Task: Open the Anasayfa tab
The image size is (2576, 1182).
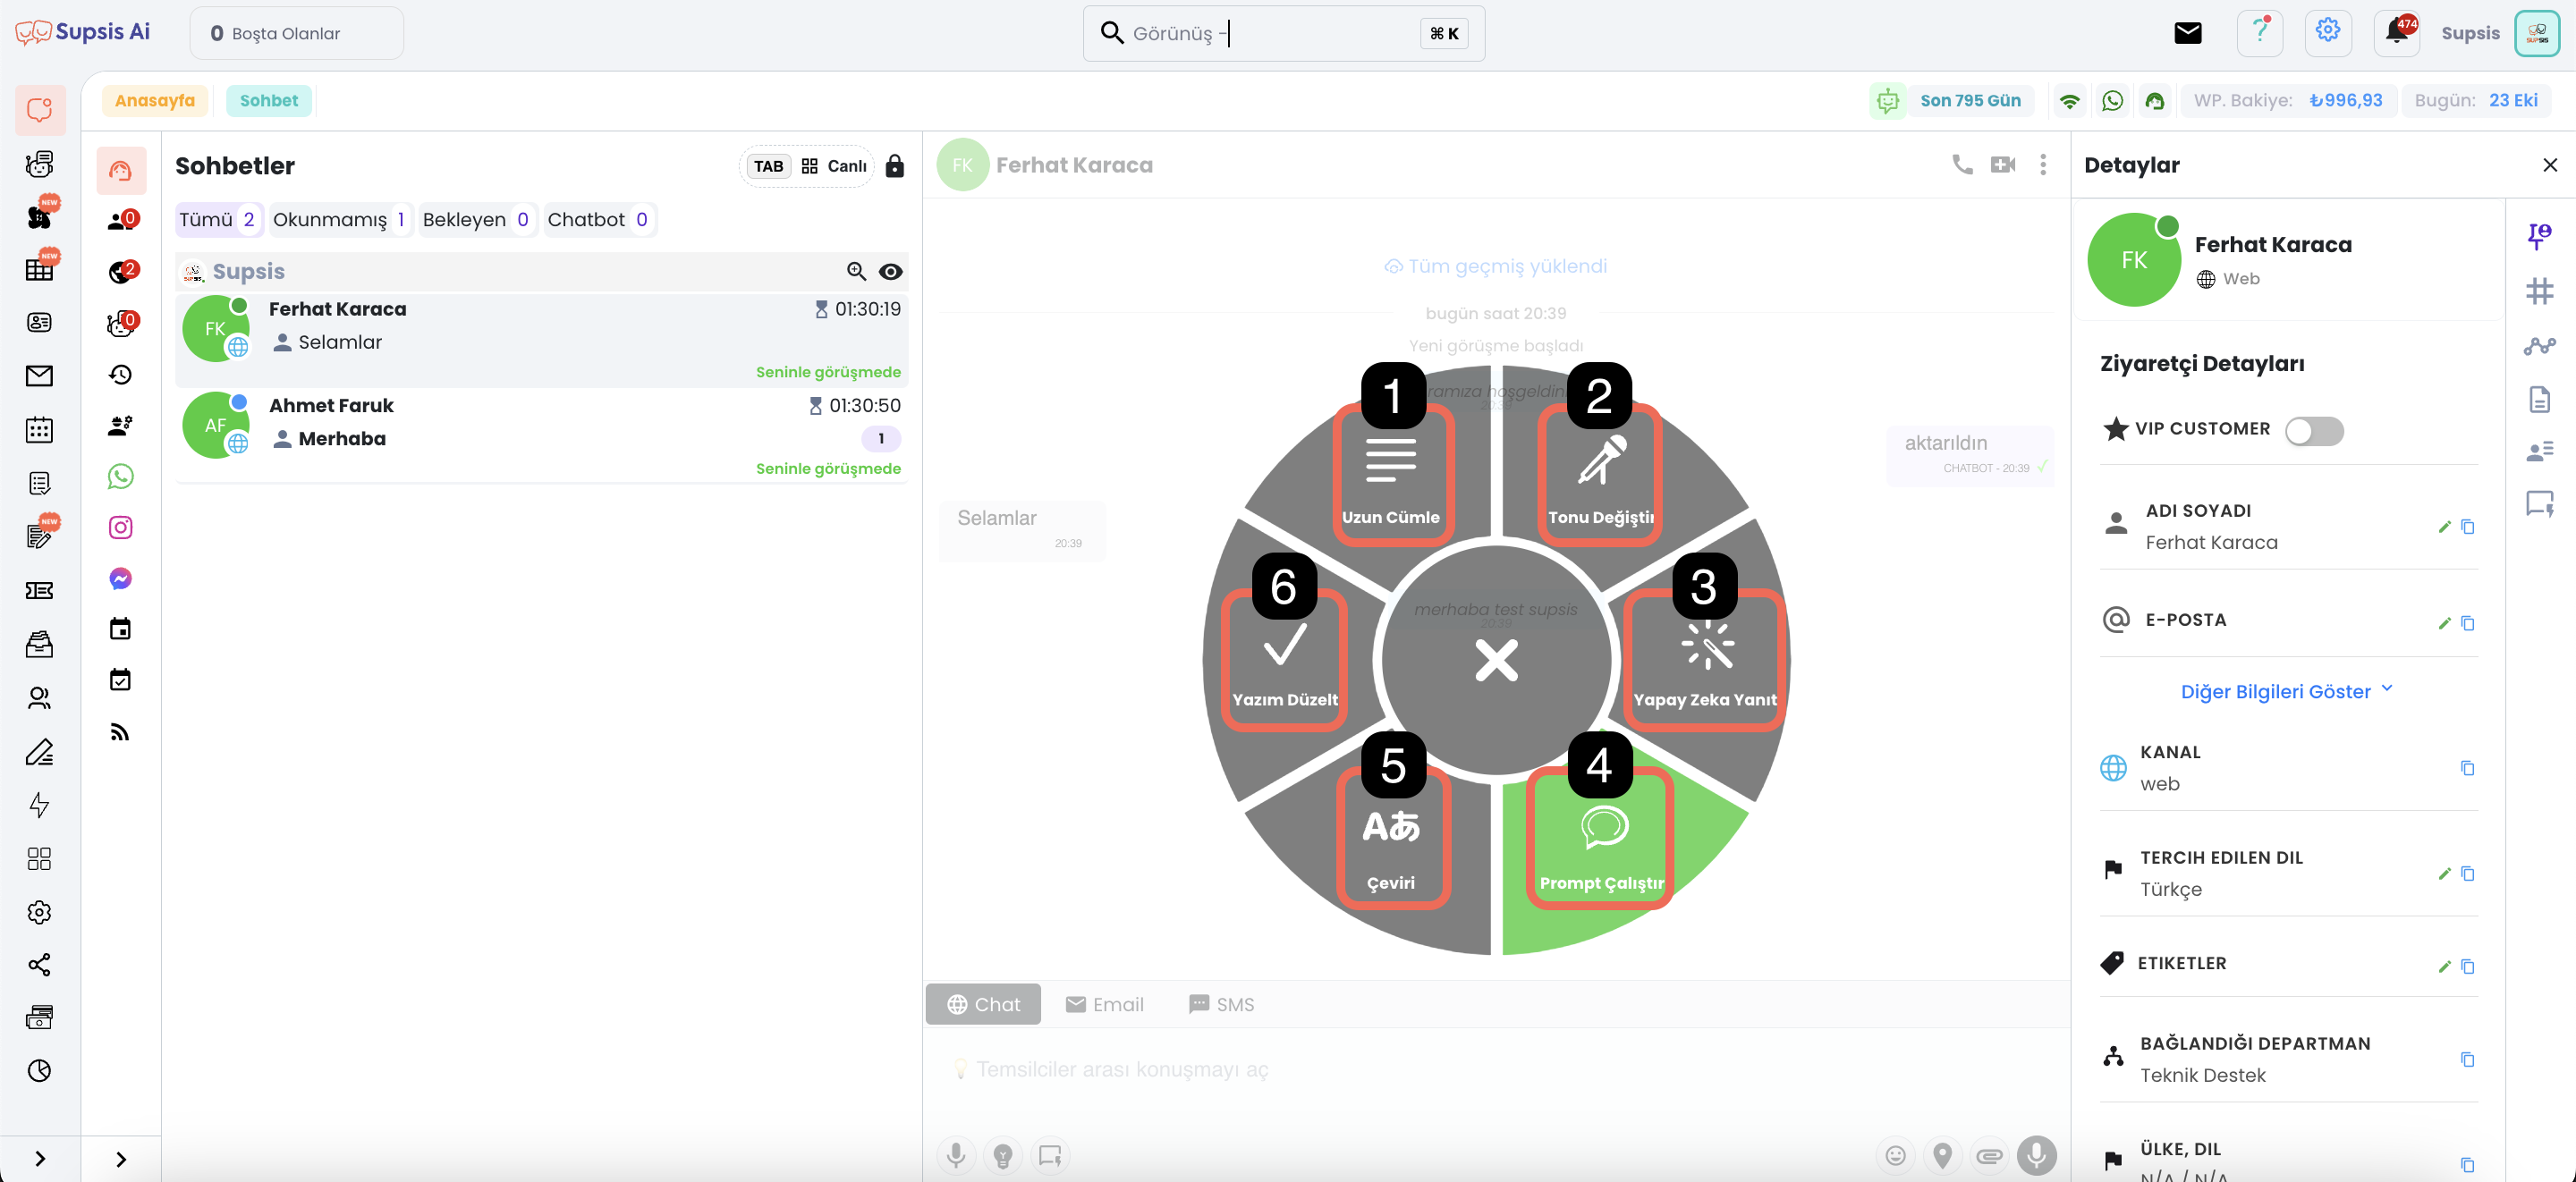Action: (155, 100)
